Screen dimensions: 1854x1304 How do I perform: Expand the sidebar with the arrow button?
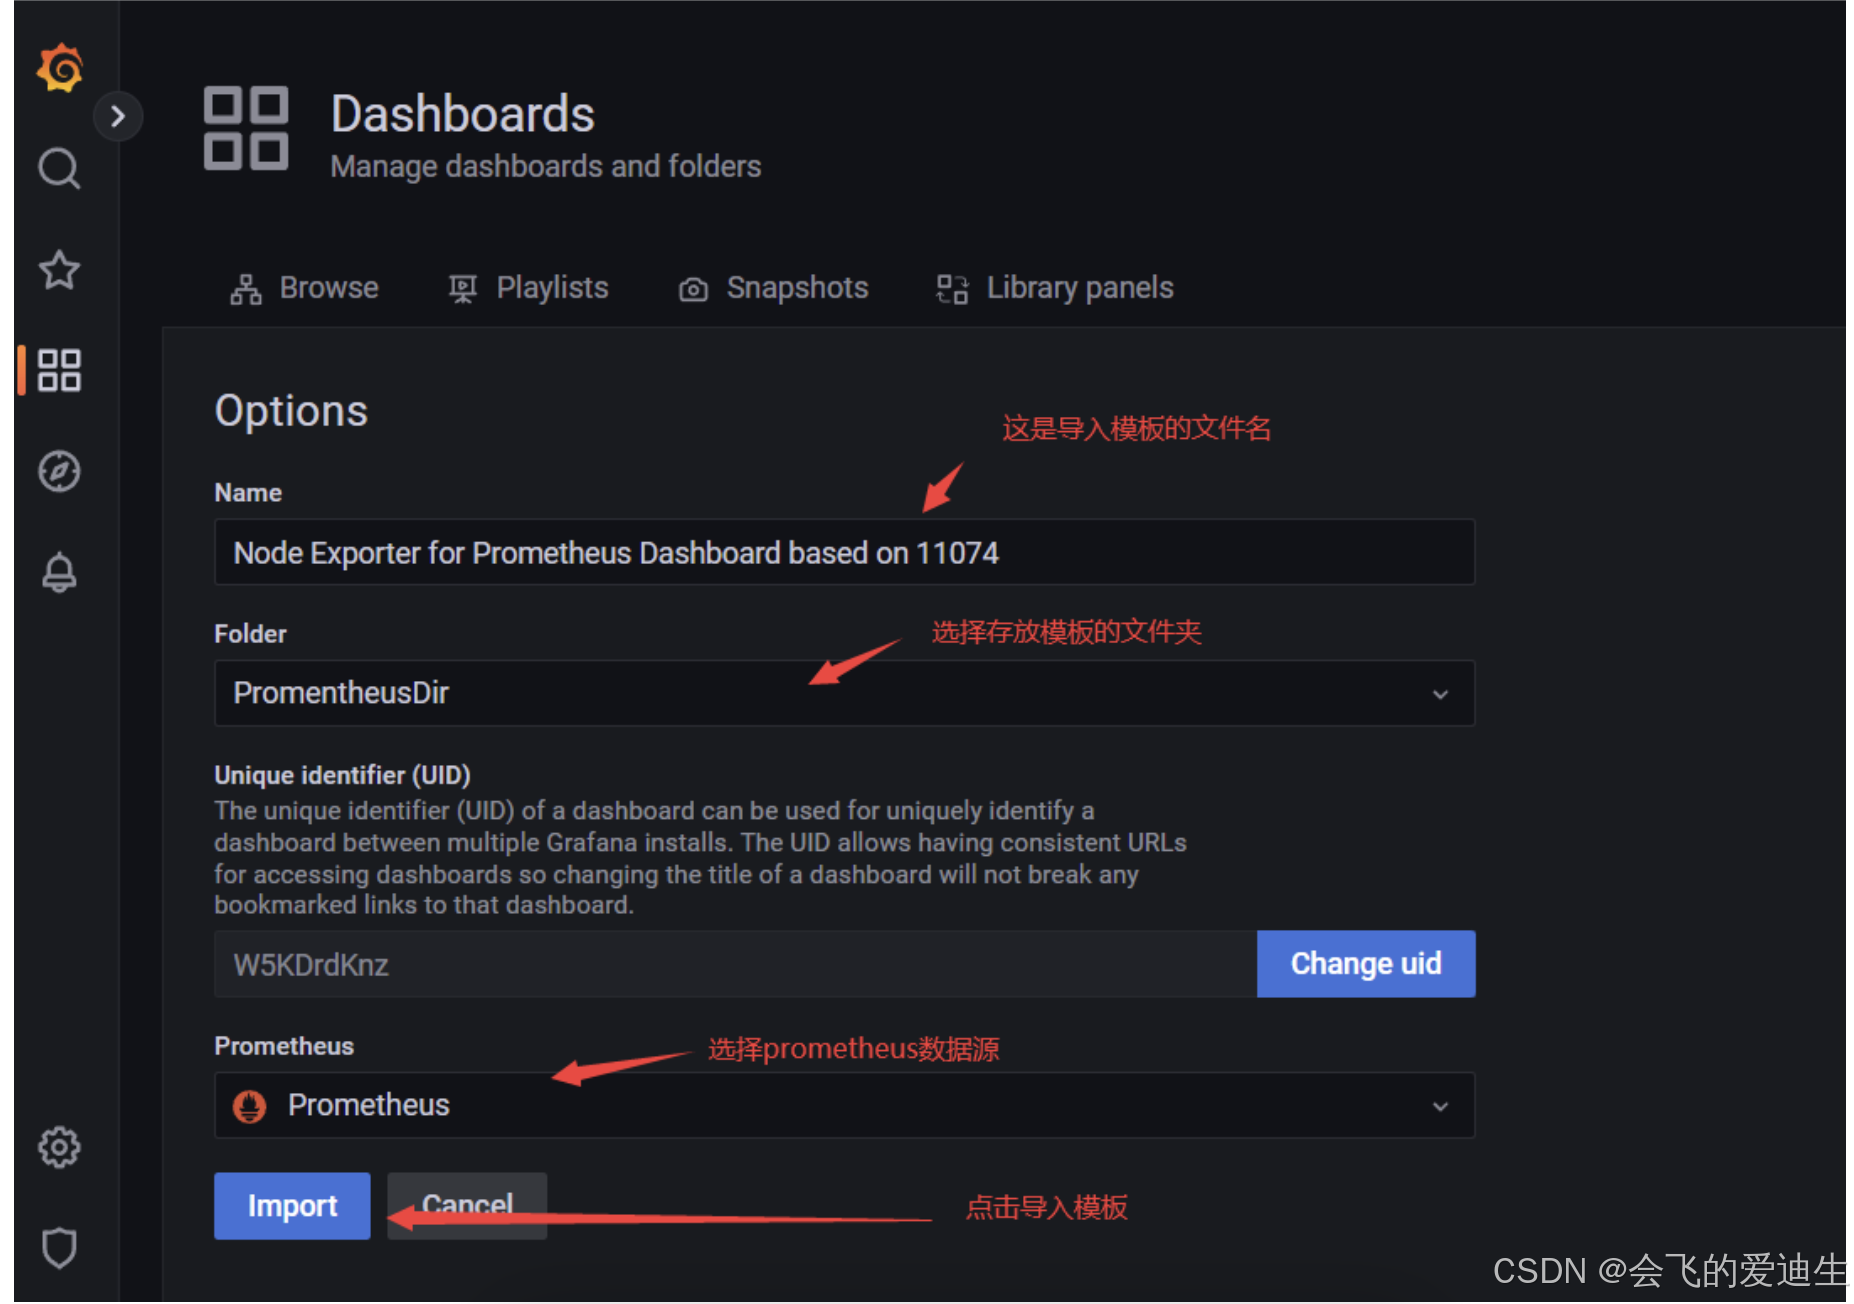point(118,116)
